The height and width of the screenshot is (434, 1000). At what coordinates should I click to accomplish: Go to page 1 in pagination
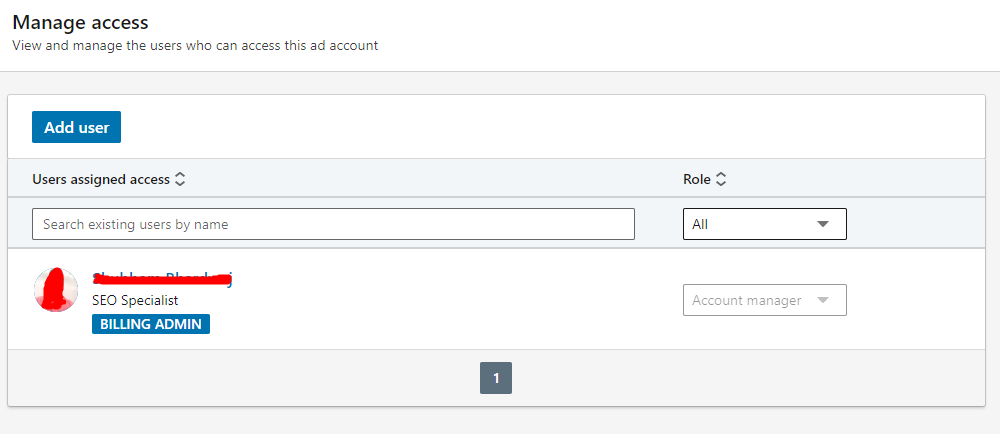click(496, 378)
